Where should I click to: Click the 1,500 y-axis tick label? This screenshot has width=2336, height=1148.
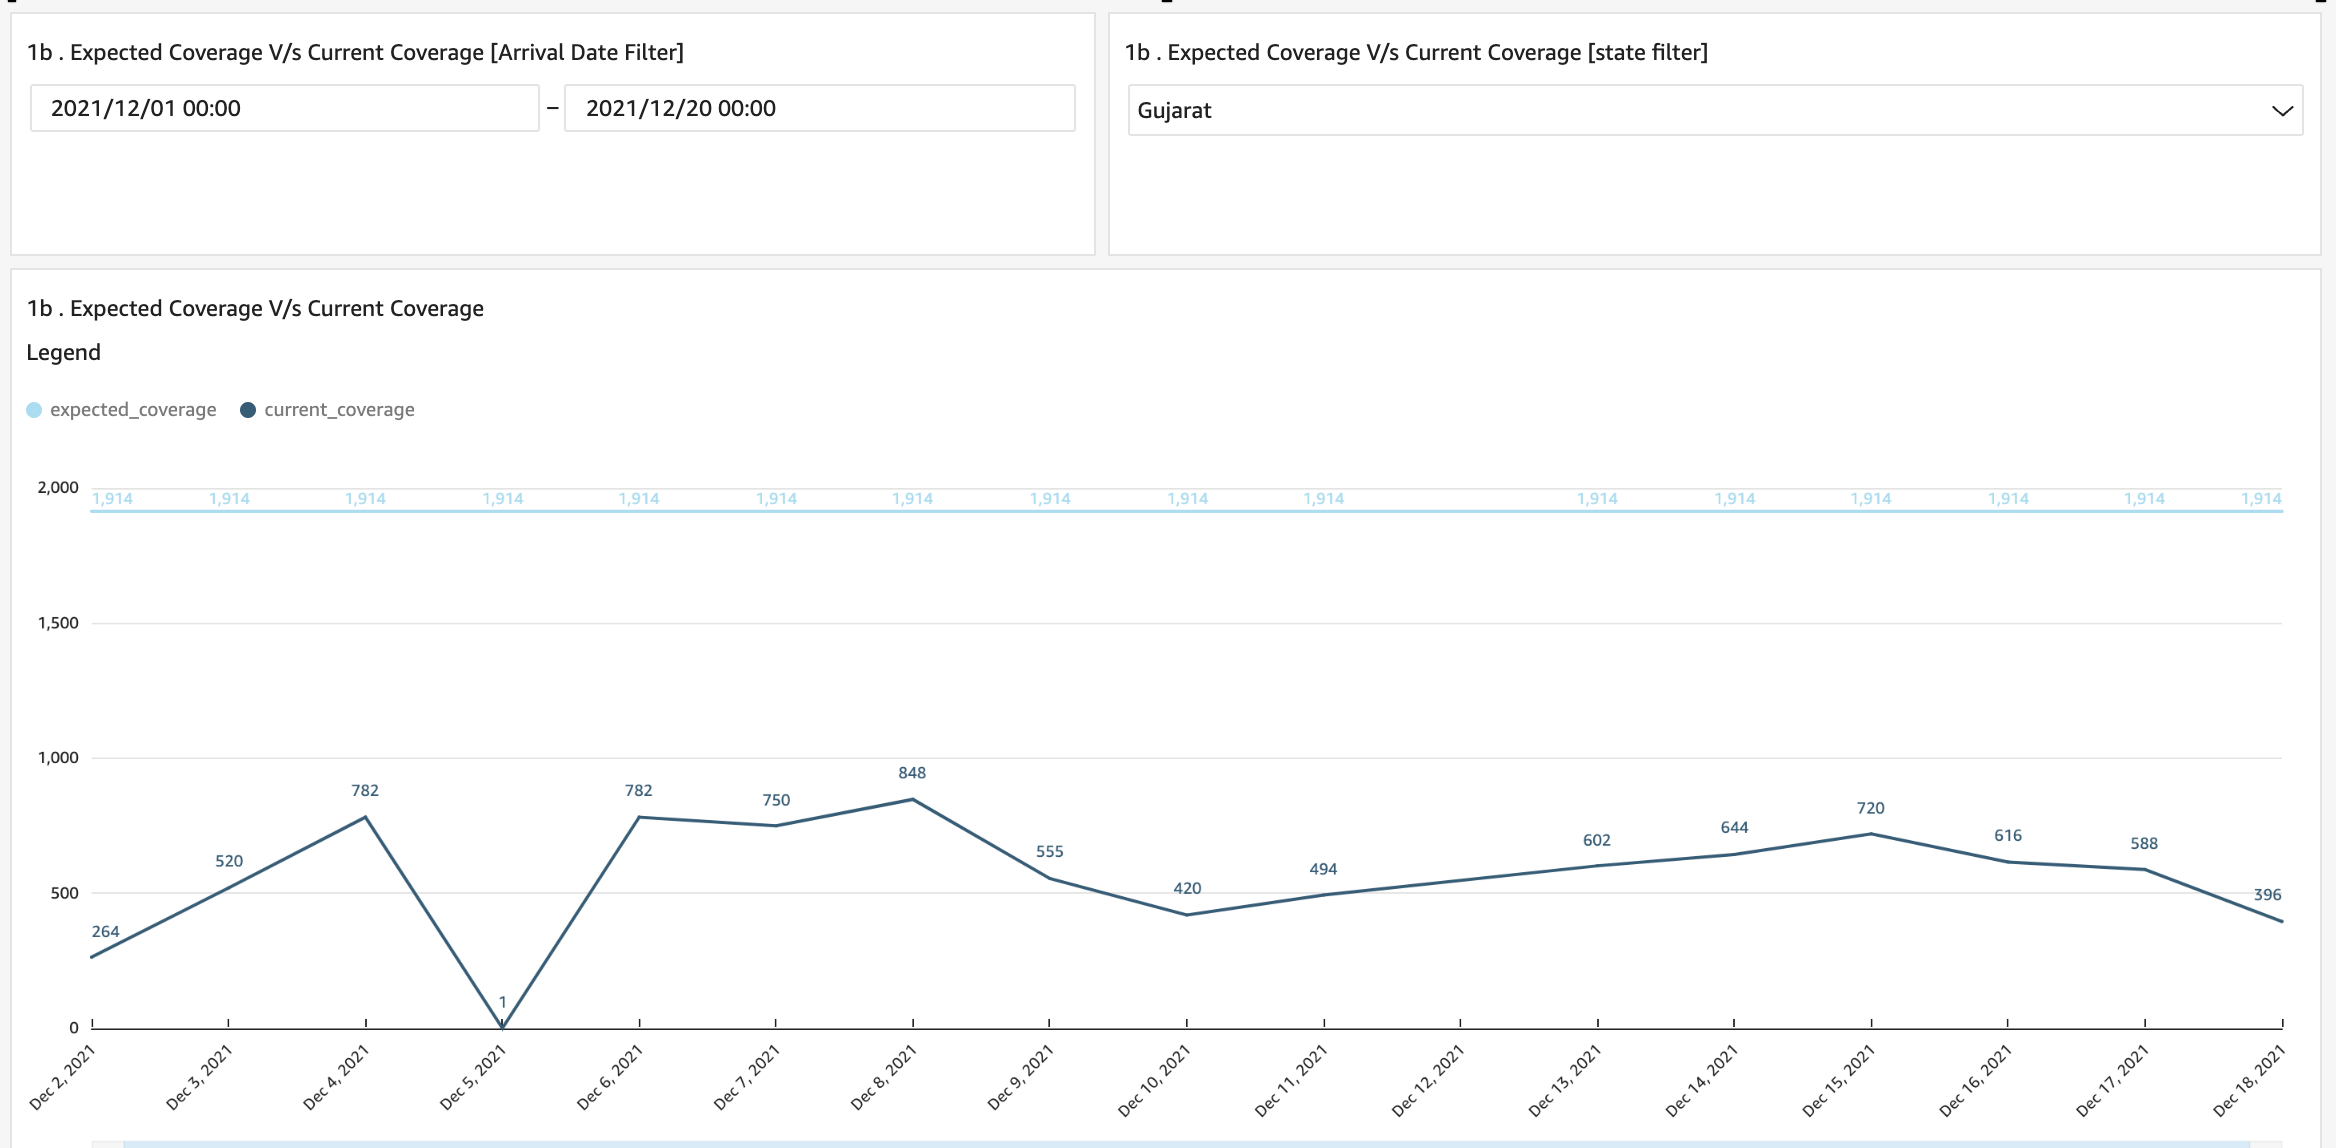(x=58, y=623)
